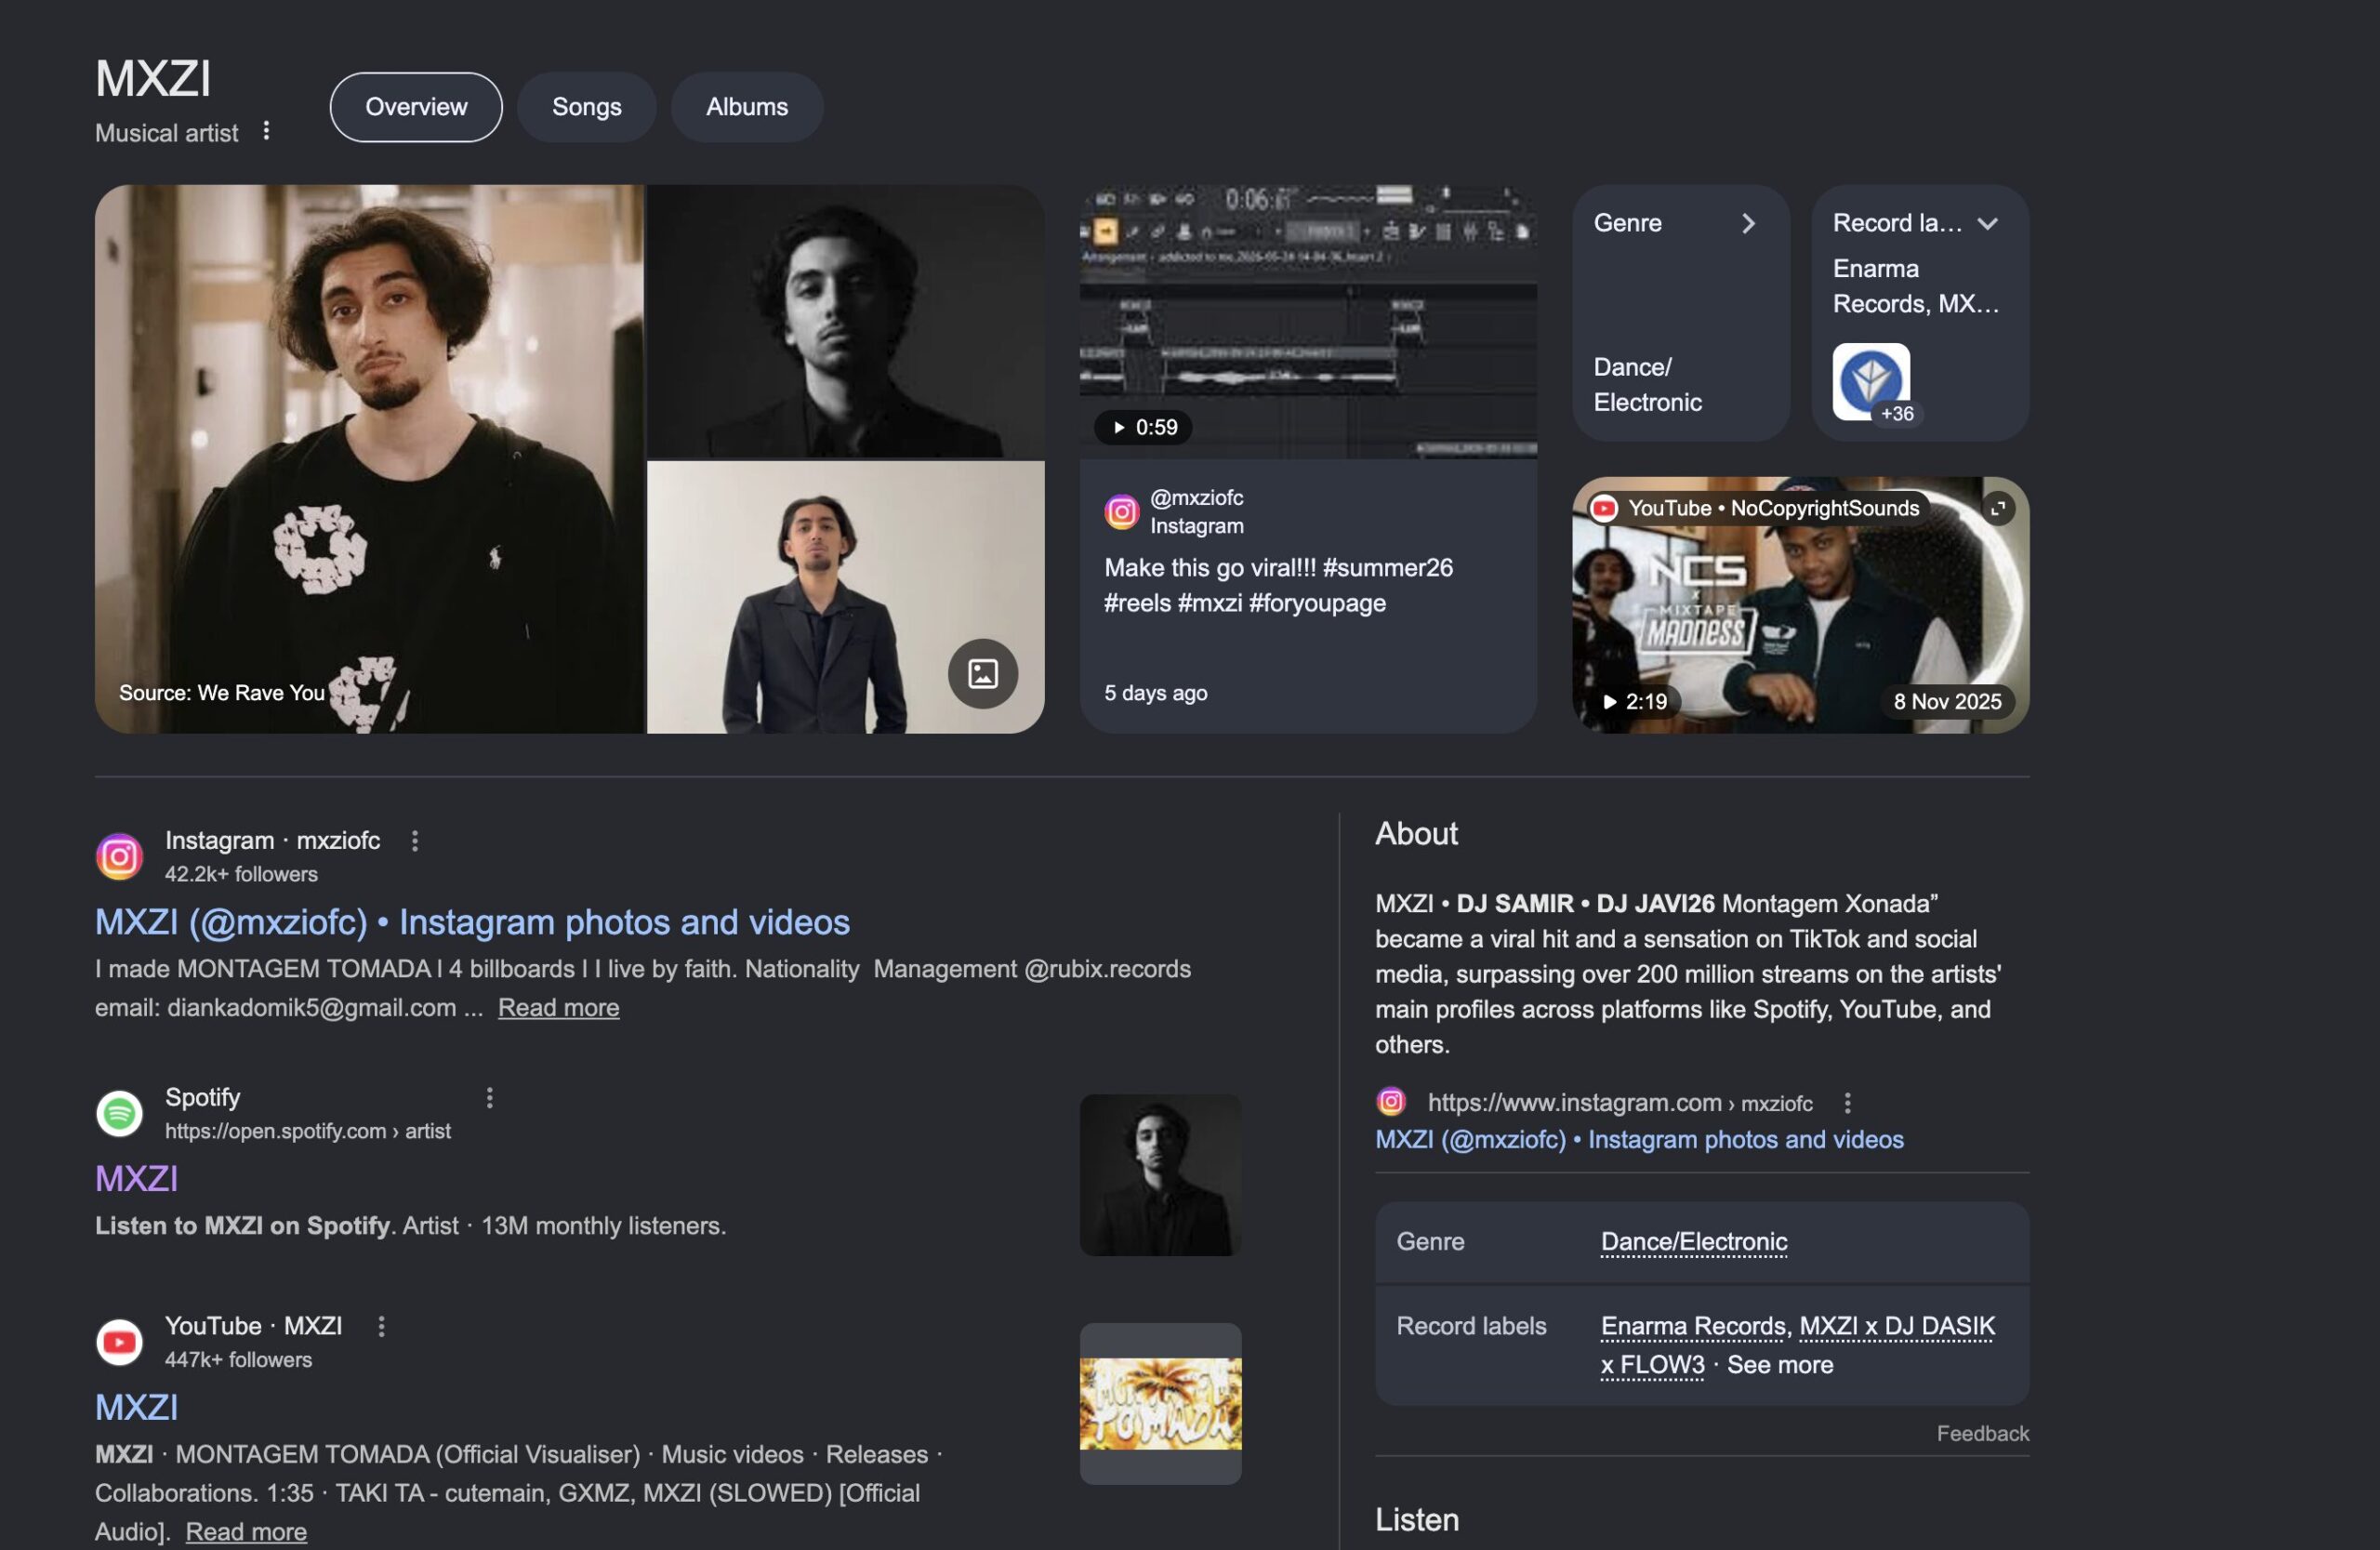Click Read more in YouTube result snippet

pos(246,1531)
